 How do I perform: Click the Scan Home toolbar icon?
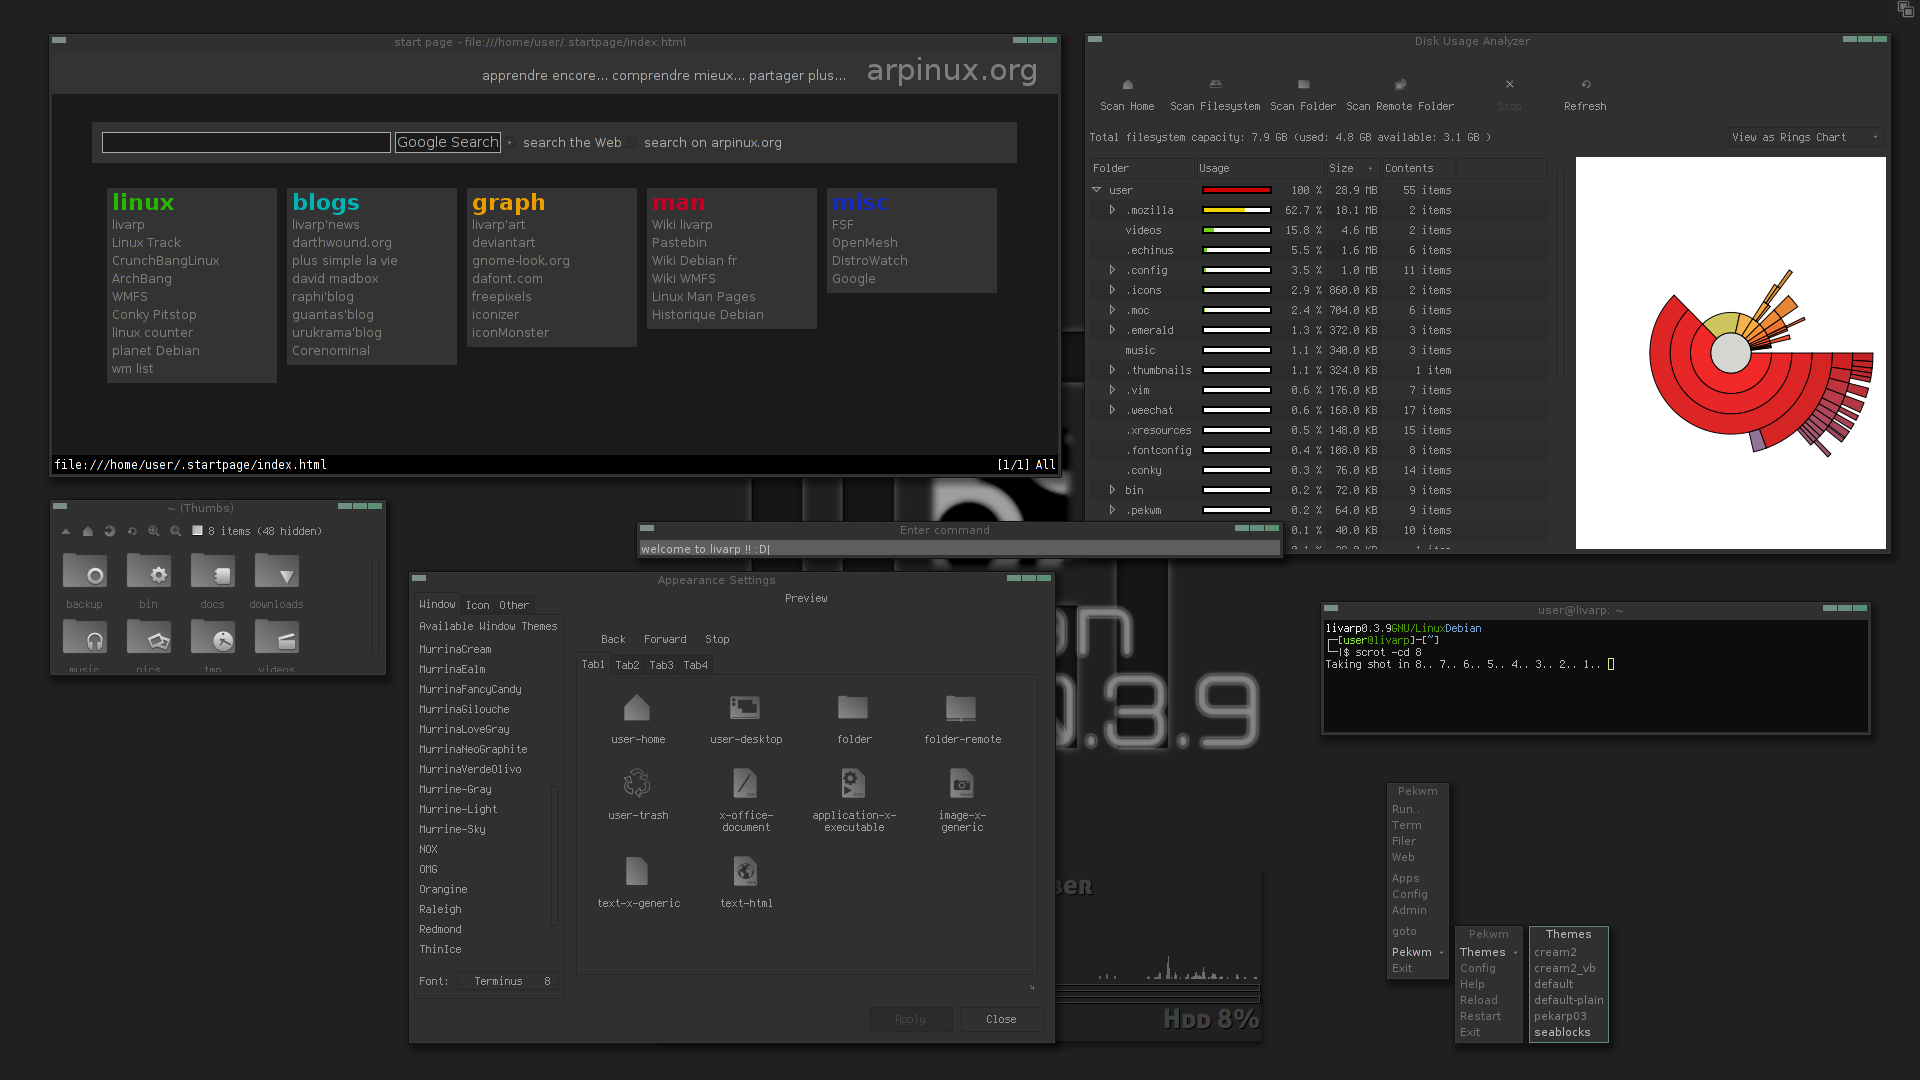click(1127, 85)
